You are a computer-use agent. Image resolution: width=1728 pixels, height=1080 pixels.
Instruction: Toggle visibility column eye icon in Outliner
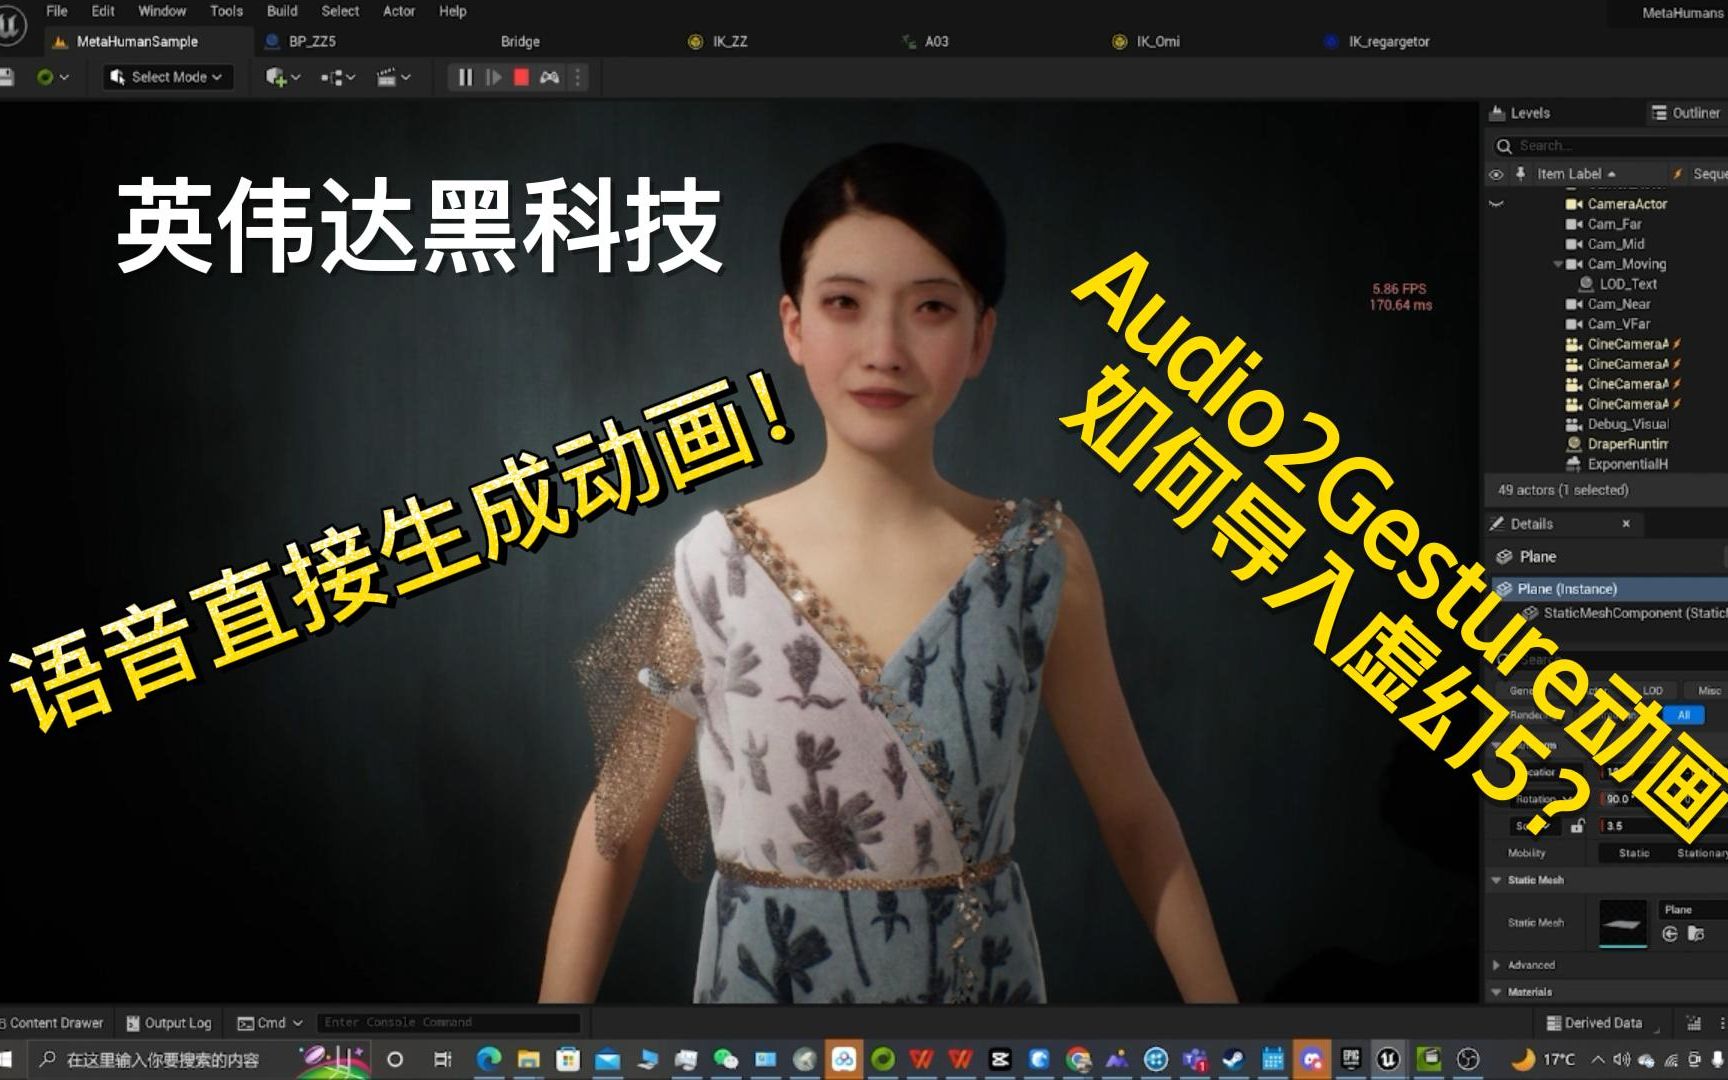[1496, 174]
